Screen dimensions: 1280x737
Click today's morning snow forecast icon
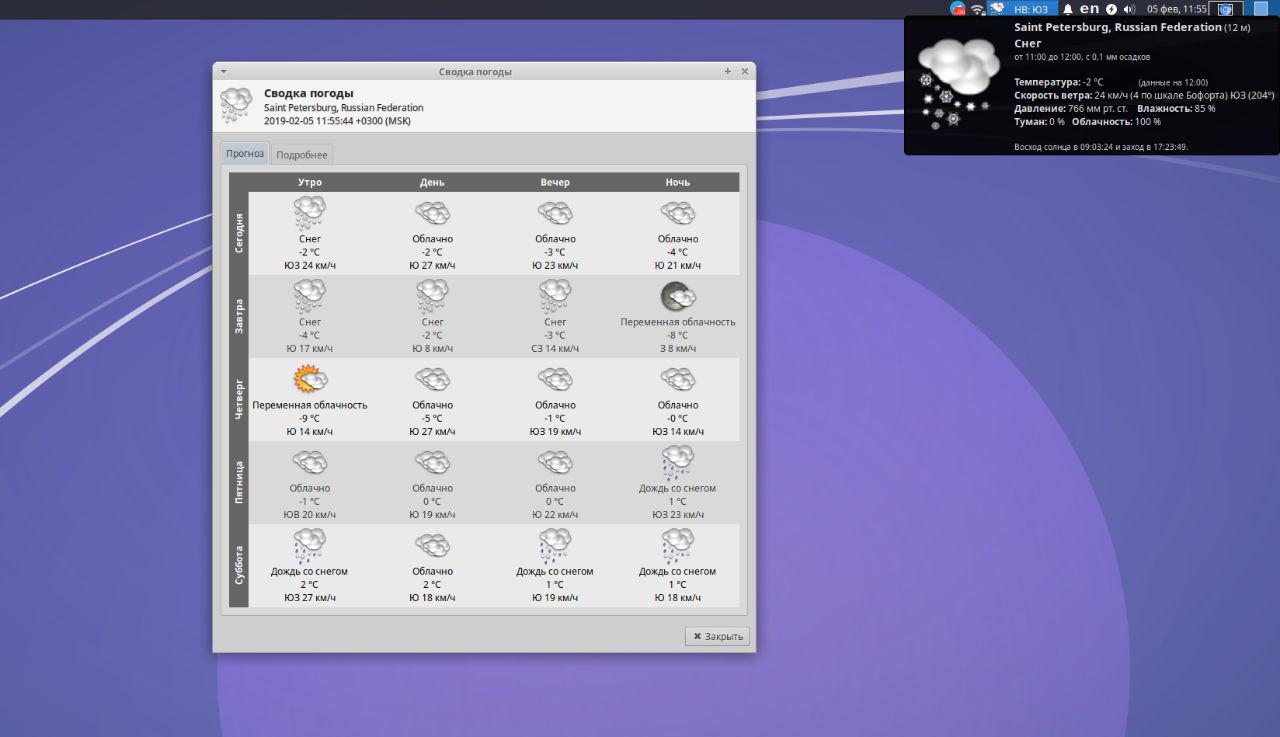[309, 213]
